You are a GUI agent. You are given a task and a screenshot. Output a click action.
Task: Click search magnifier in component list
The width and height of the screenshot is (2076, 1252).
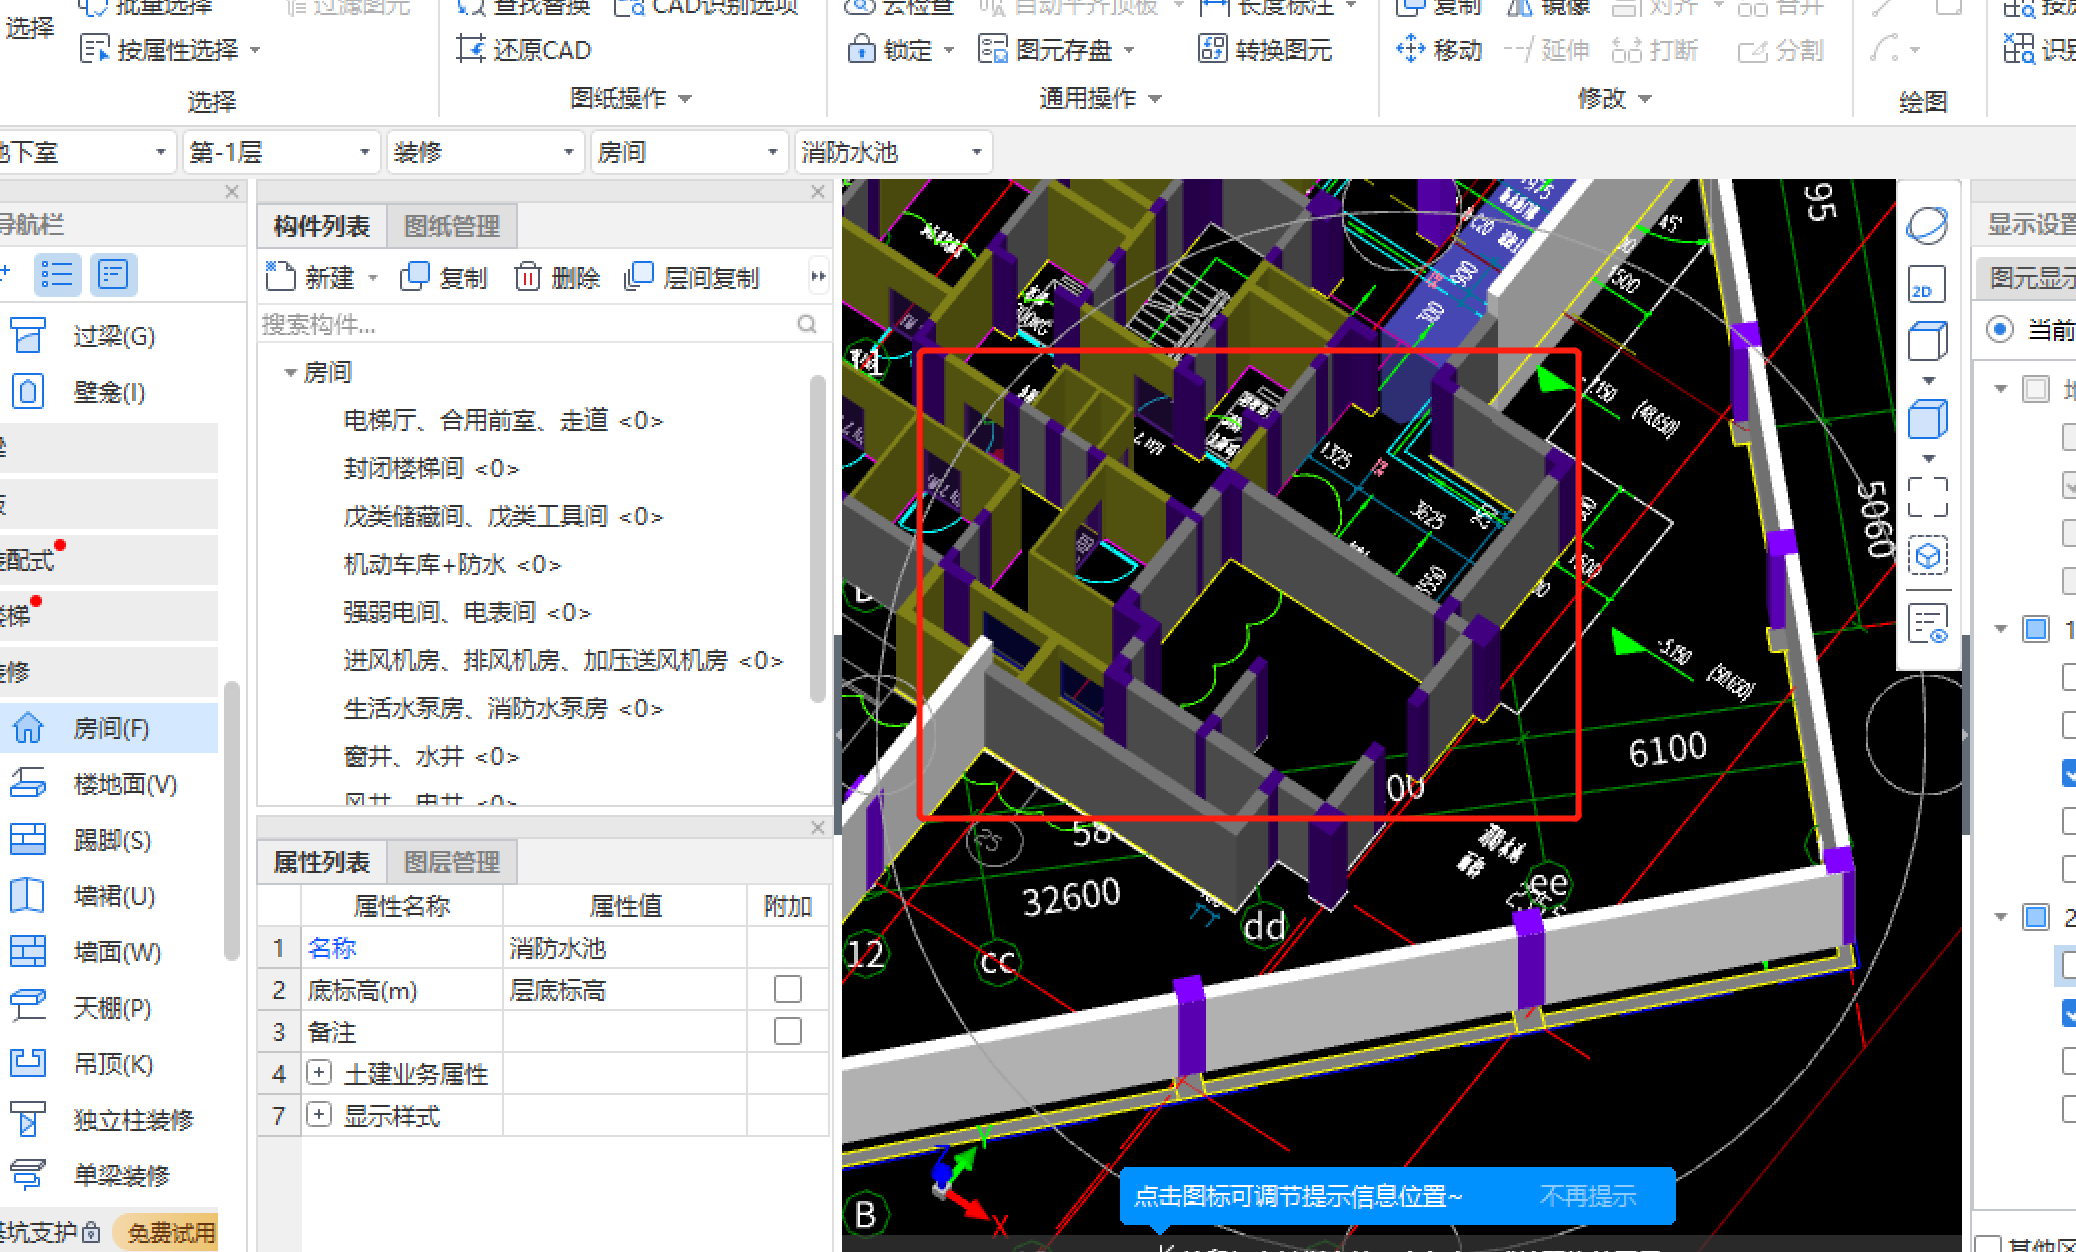(807, 324)
